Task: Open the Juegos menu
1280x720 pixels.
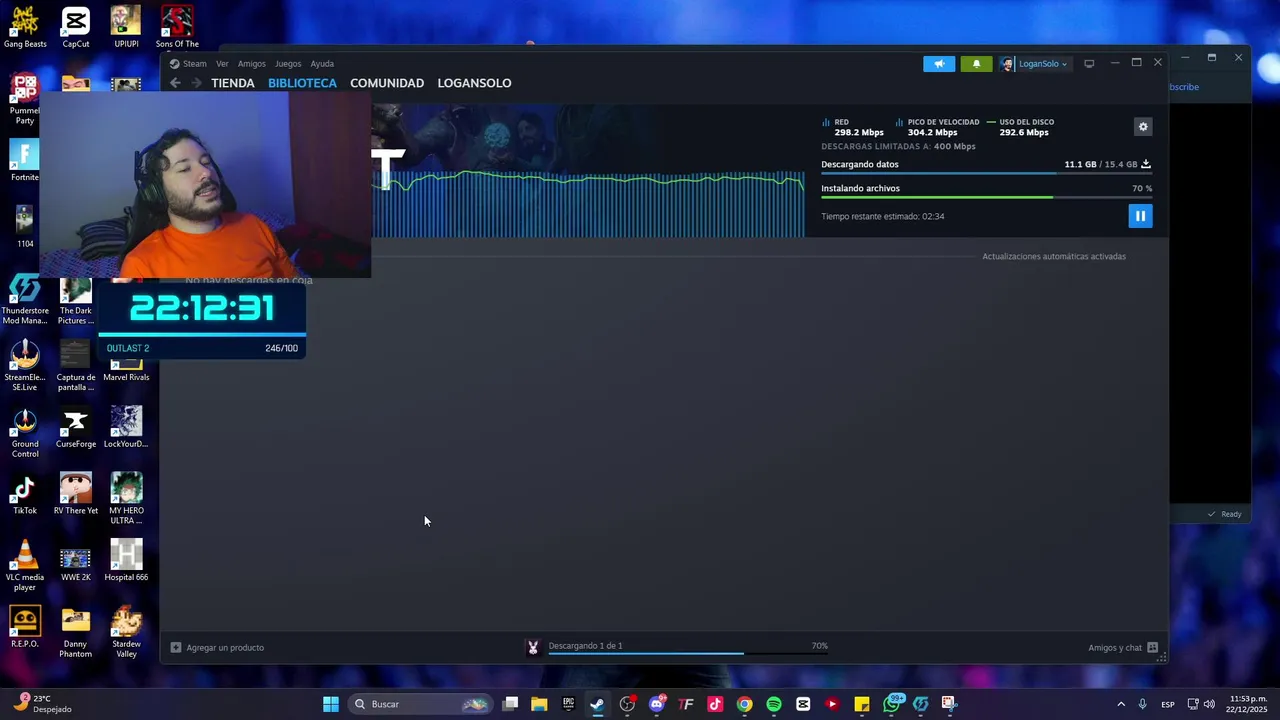Action: tap(288, 64)
